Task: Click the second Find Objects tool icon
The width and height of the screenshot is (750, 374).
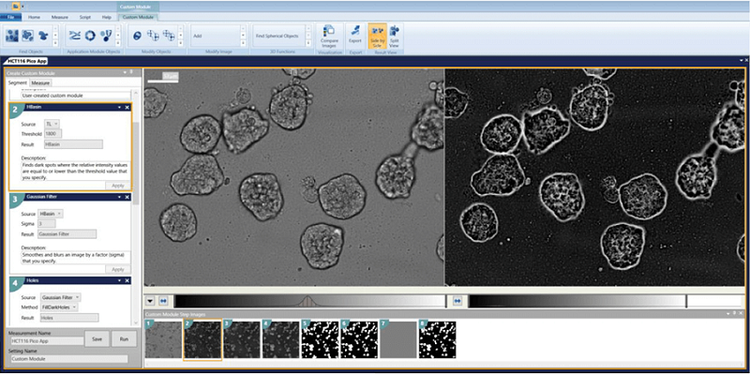Action: (28, 35)
